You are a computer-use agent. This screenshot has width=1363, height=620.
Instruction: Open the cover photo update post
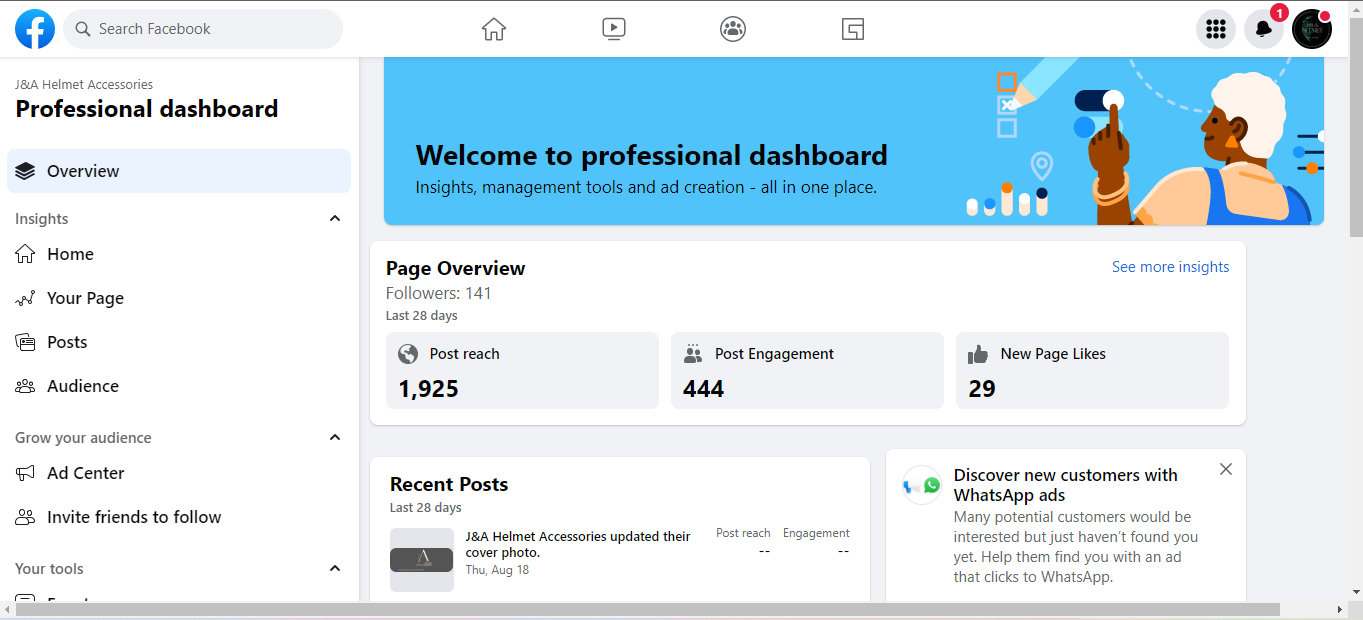pos(578,545)
